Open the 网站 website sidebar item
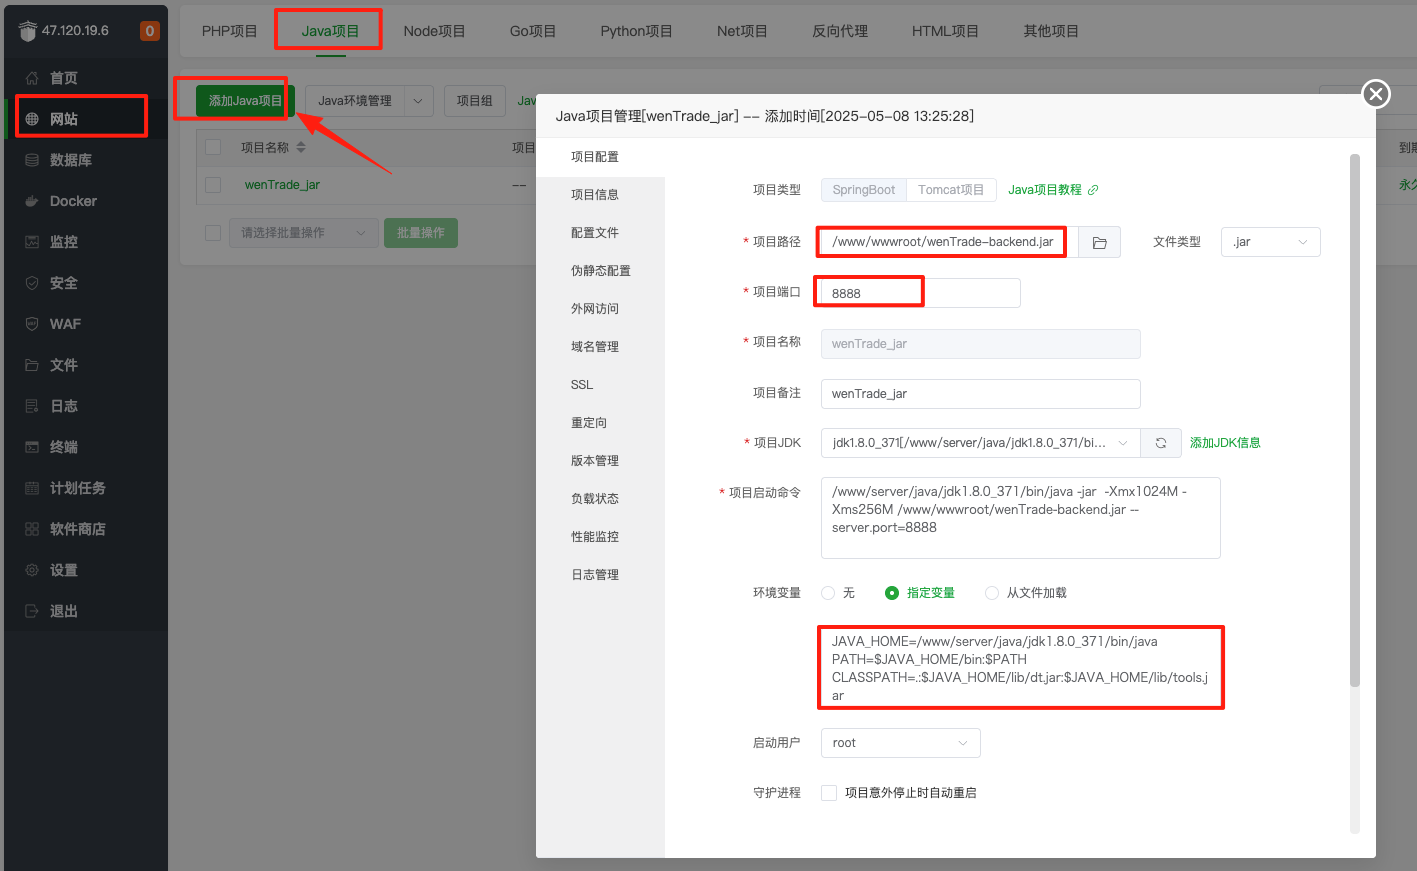 tap(86, 119)
